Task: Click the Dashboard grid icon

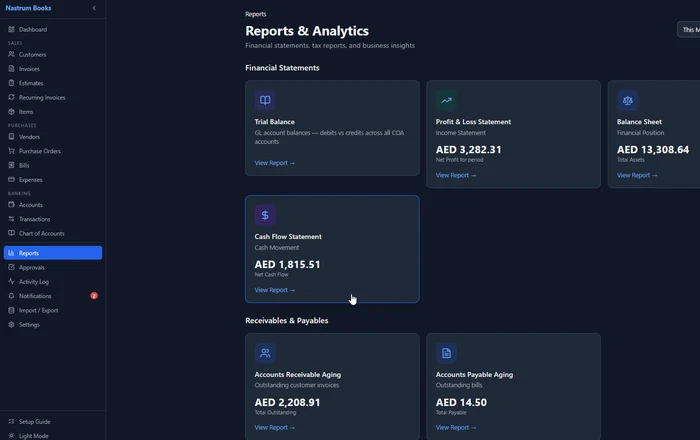Action: point(11,29)
